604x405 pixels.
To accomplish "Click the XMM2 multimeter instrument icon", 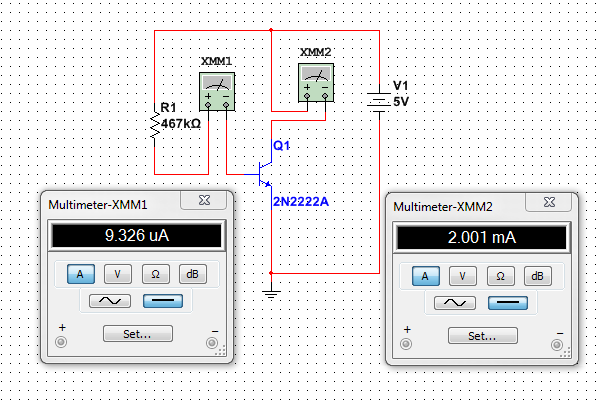I will tap(316, 80).
